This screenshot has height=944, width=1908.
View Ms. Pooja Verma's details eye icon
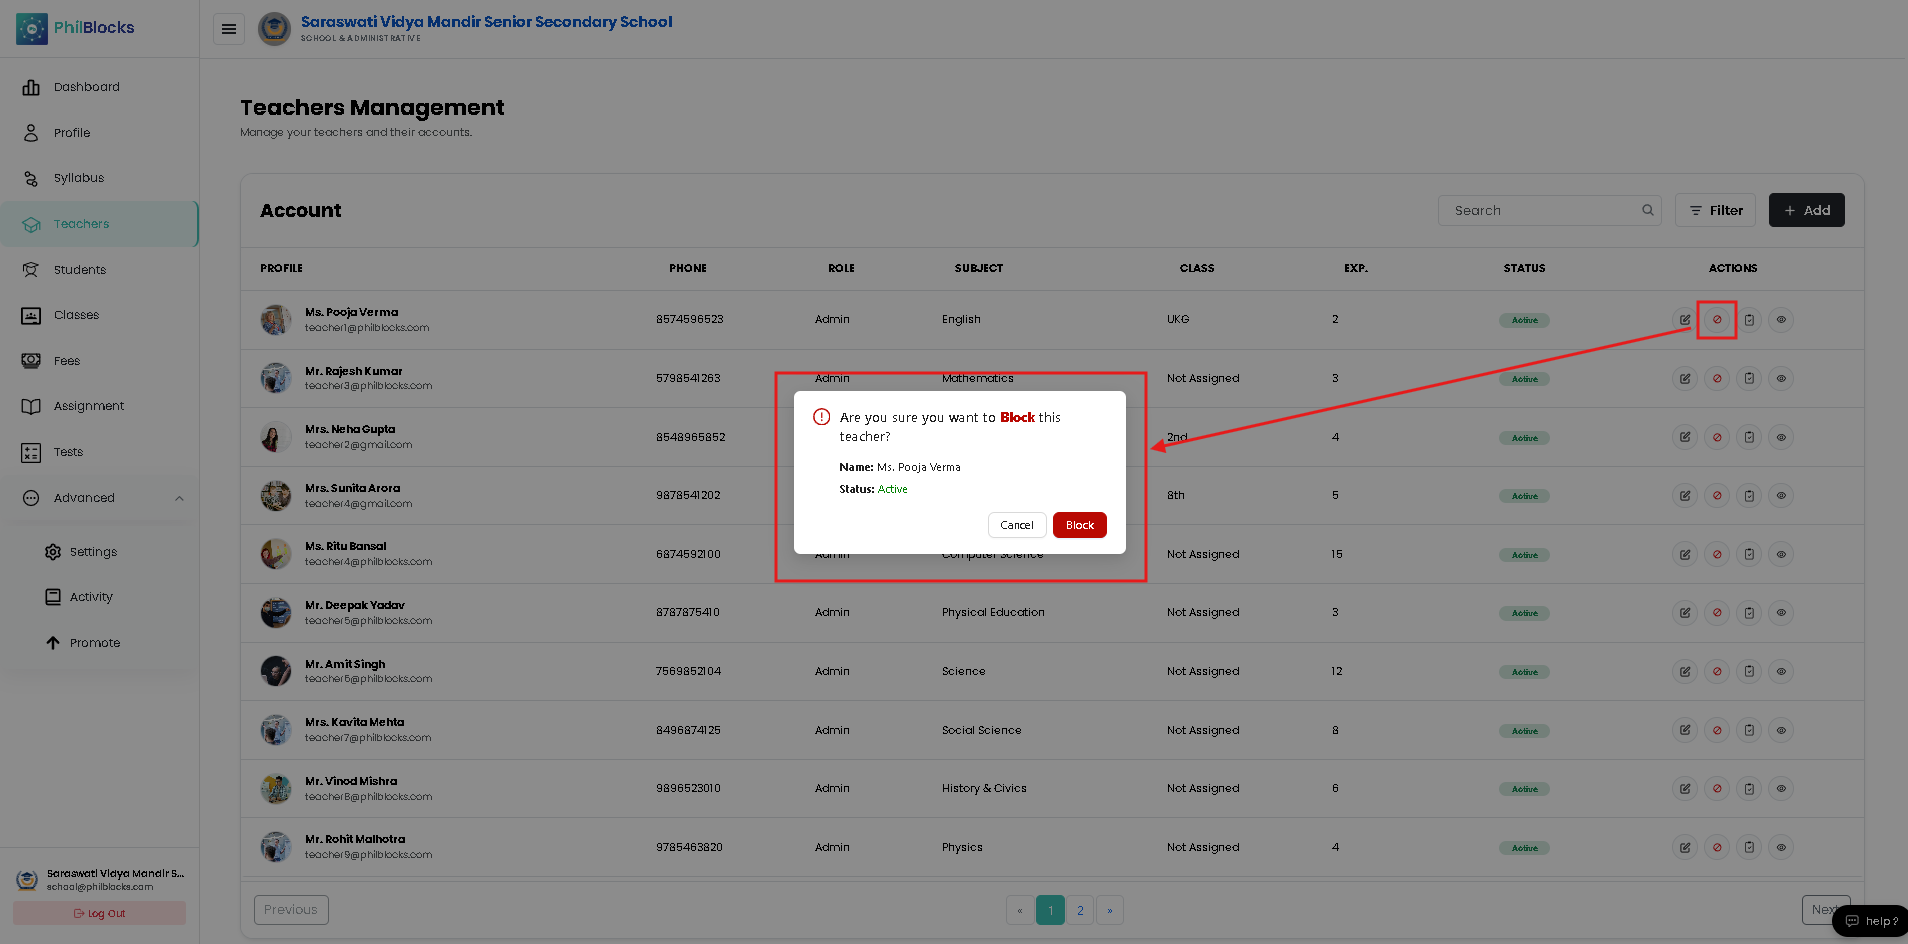click(1781, 320)
